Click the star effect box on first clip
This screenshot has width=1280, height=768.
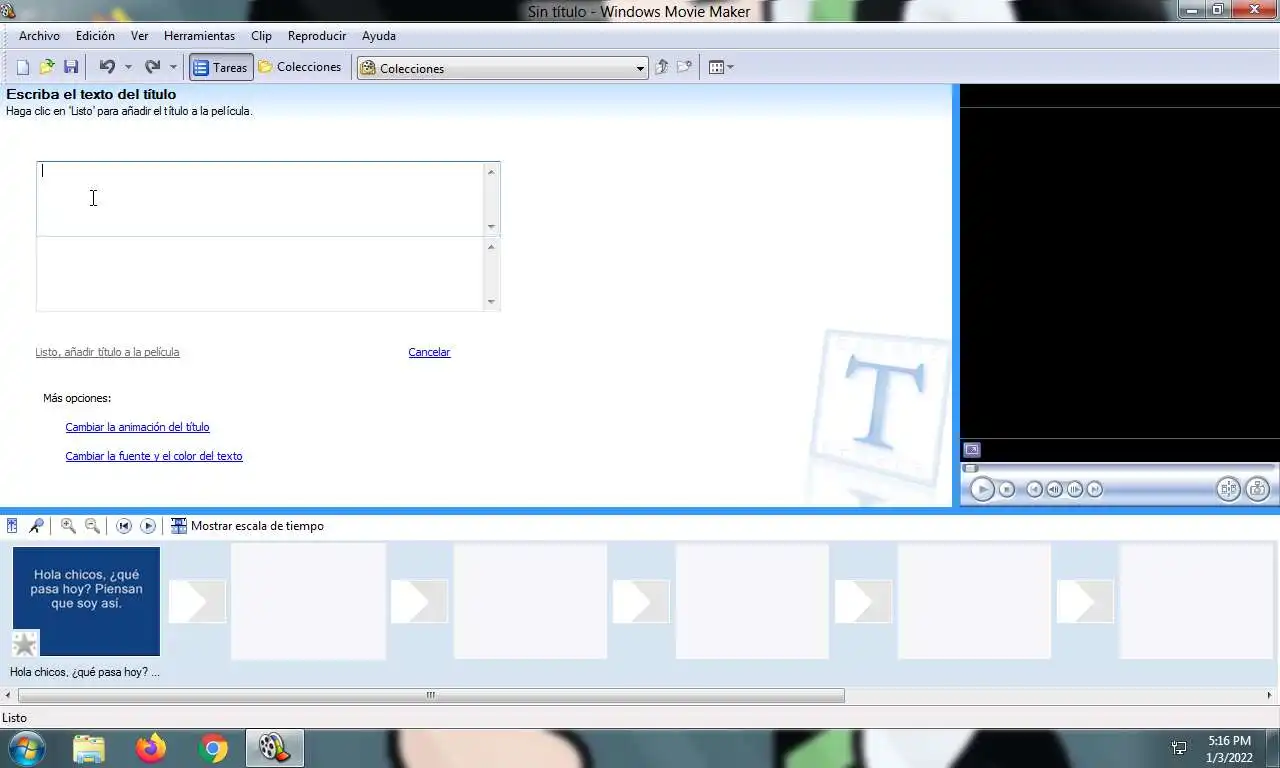pyautogui.click(x=25, y=643)
